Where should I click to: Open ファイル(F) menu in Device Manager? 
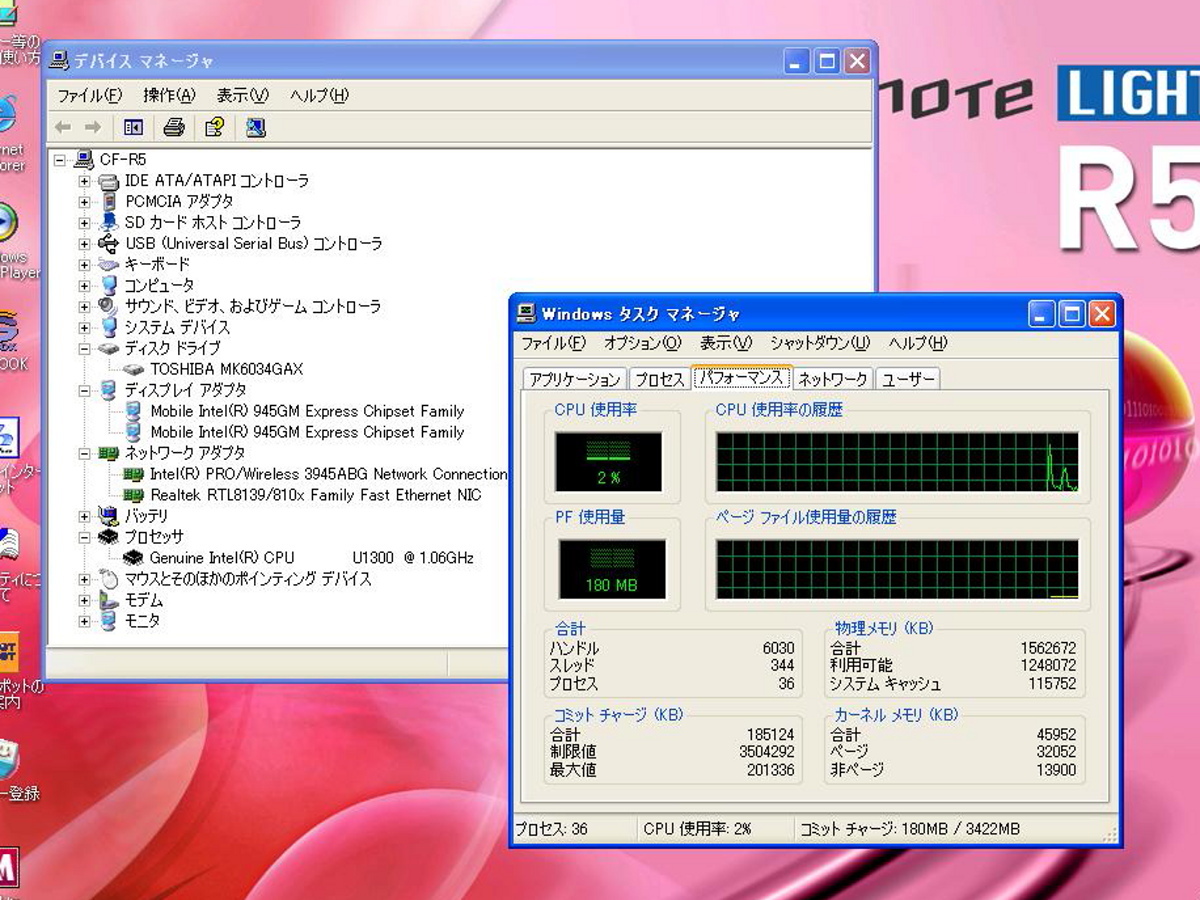[x=89, y=95]
